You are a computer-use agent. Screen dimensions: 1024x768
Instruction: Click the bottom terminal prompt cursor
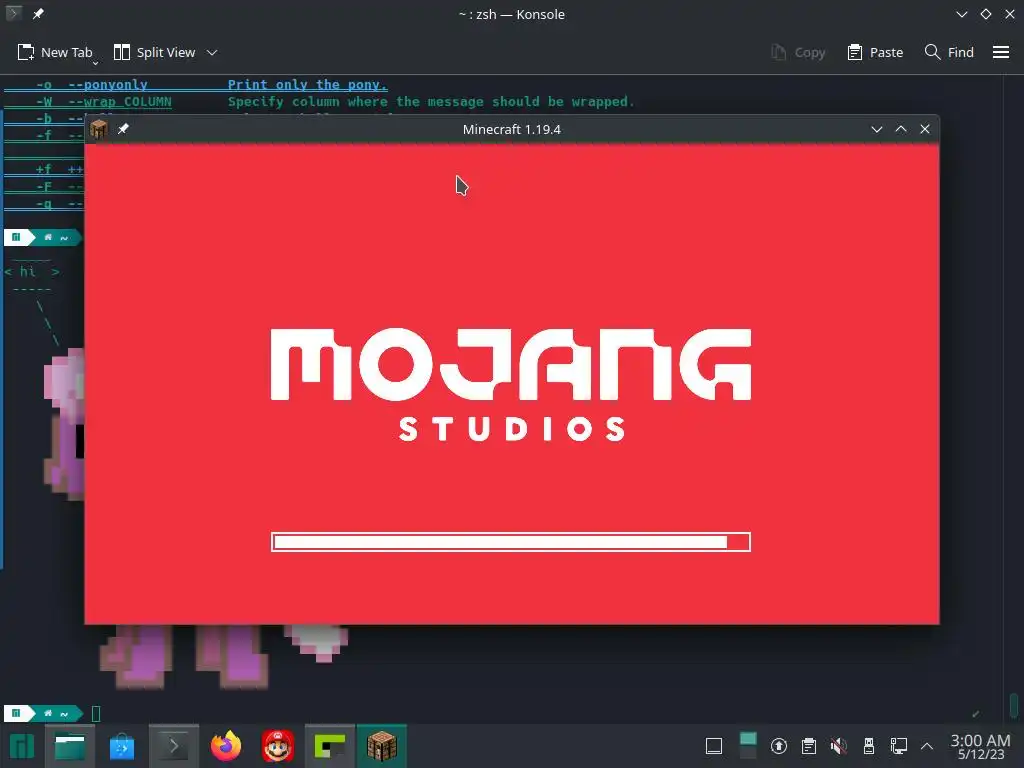(96, 714)
